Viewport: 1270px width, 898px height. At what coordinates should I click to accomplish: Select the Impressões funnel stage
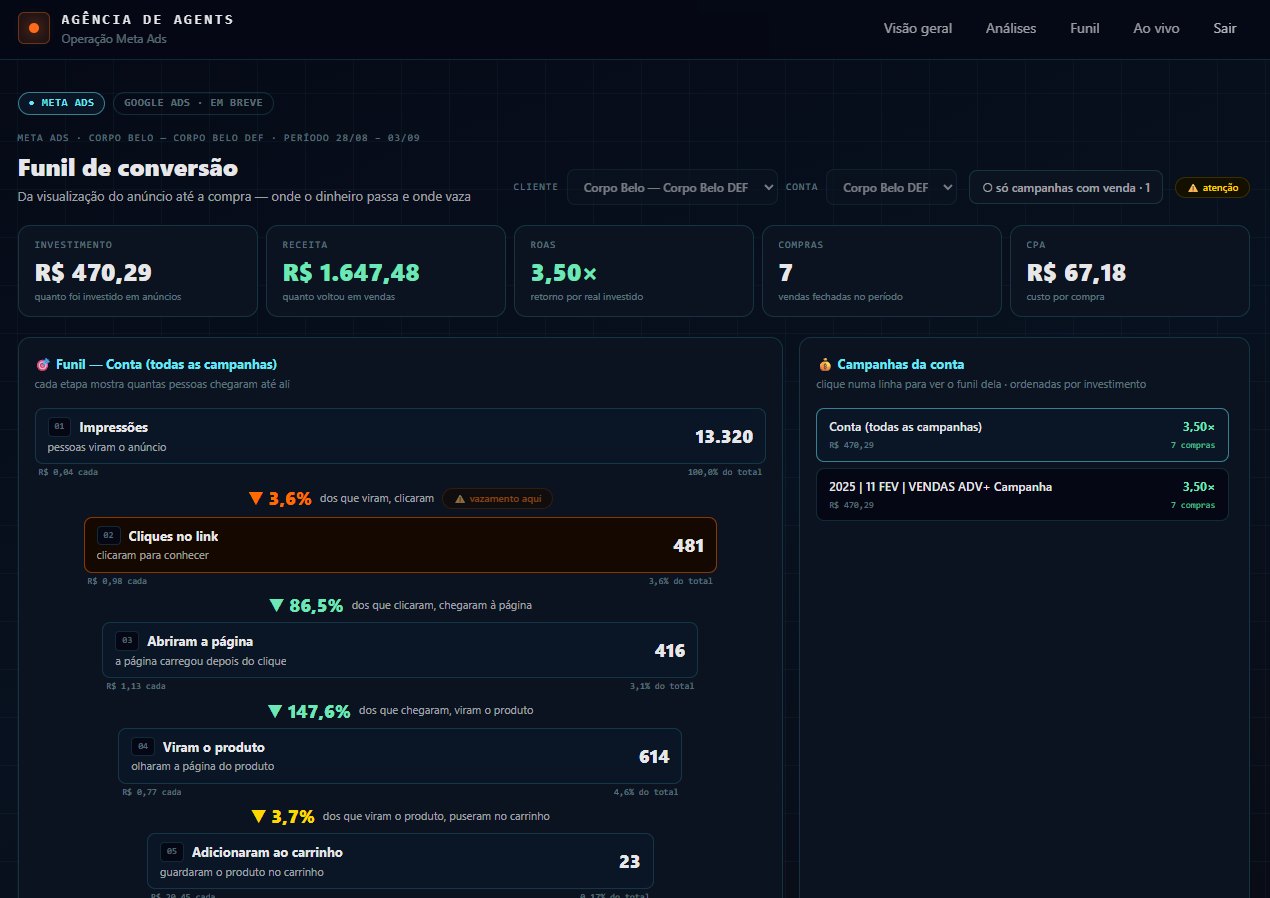[x=400, y=436]
